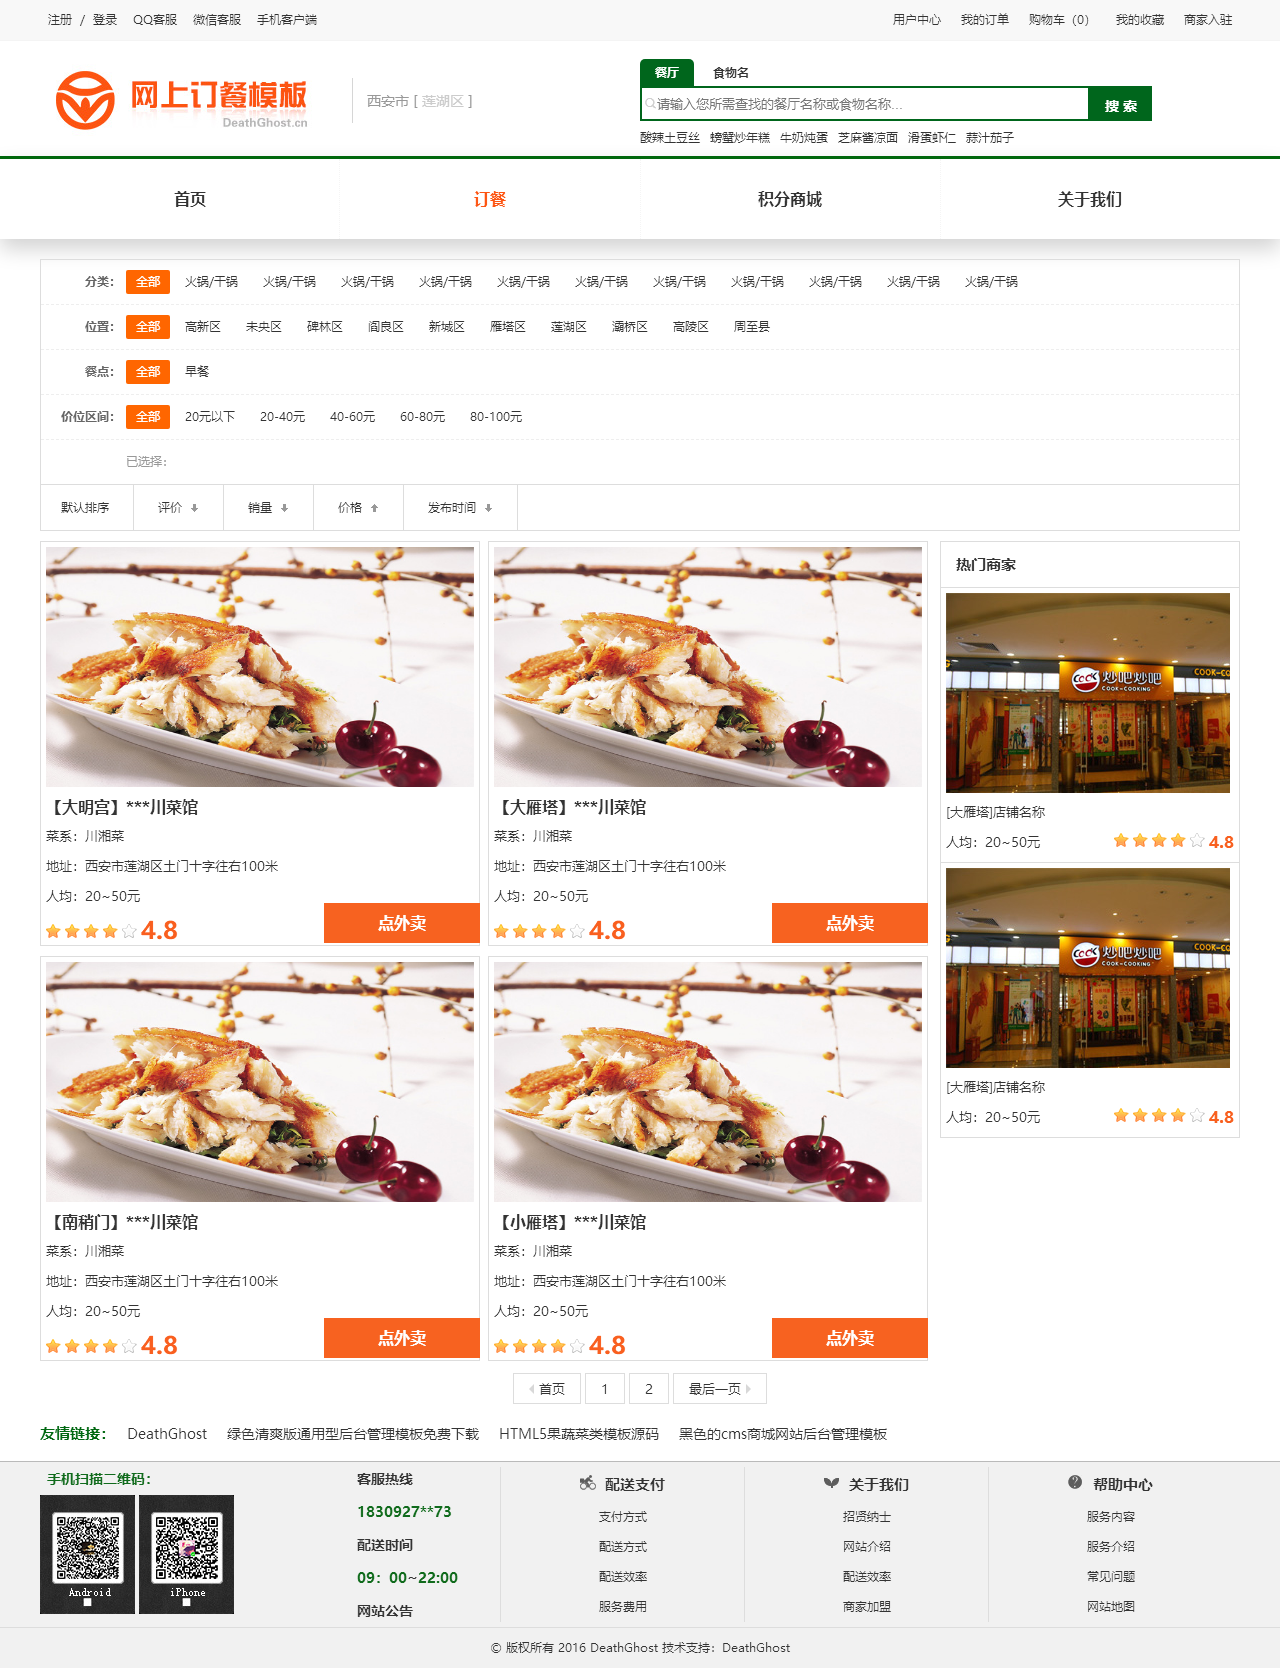The image size is (1280, 1668).
Task: Open the 西安市 莲湖区 city selector
Action: coord(419,101)
